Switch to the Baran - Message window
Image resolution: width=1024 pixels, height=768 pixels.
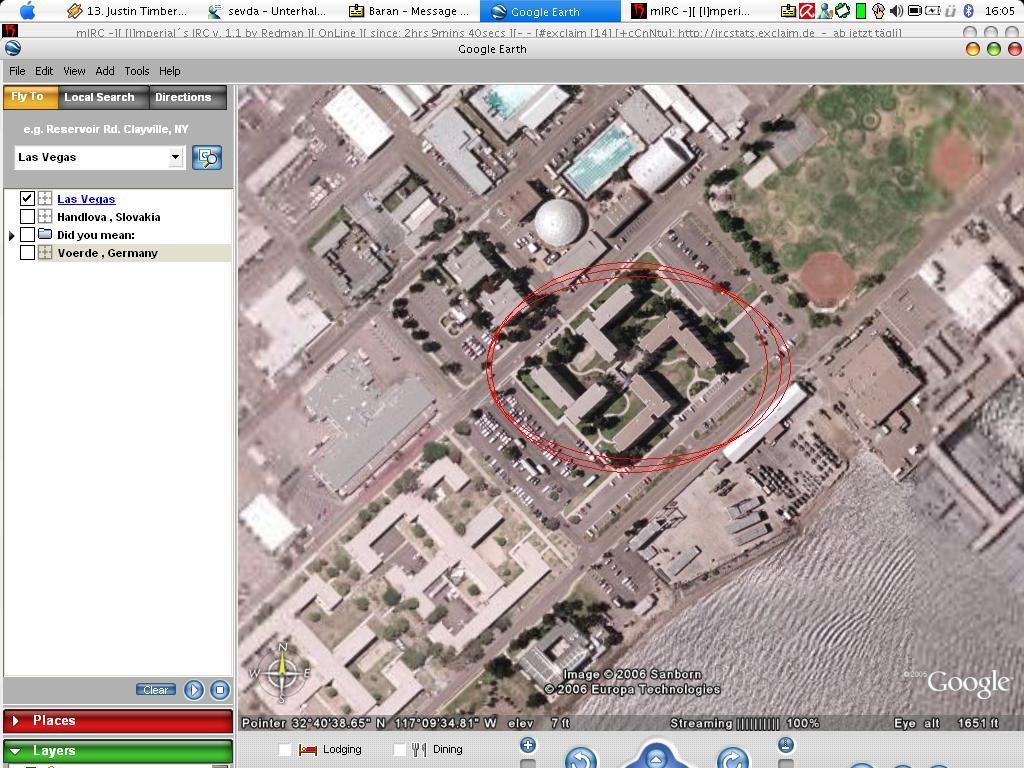pos(410,10)
